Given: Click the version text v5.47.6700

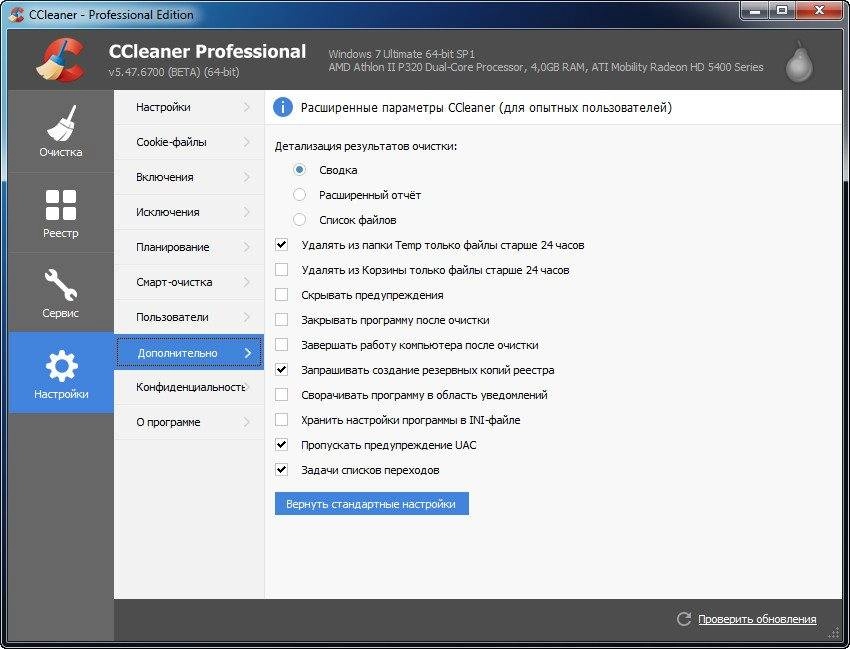Looking at the screenshot, I should coord(173,72).
